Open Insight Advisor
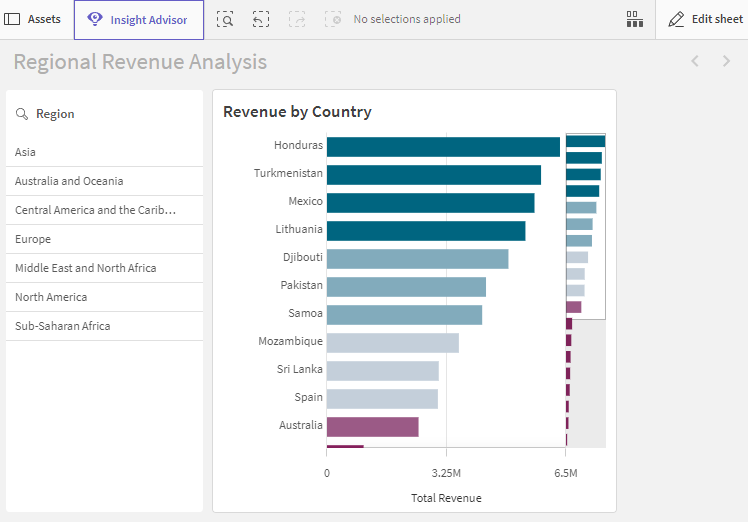The image size is (748, 522). point(139,20)
